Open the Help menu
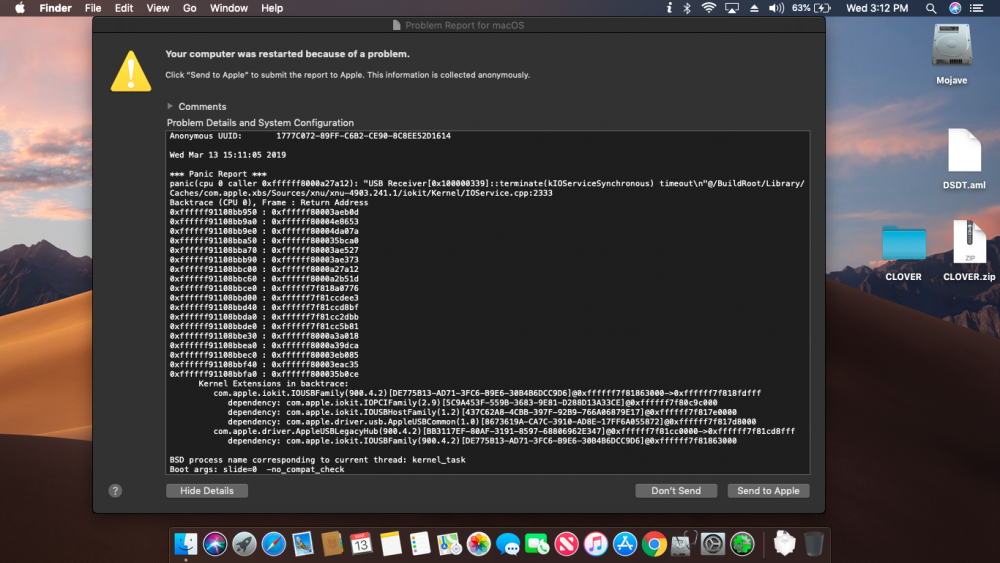This screenshot has height=563, width=1000. point(272,8)
